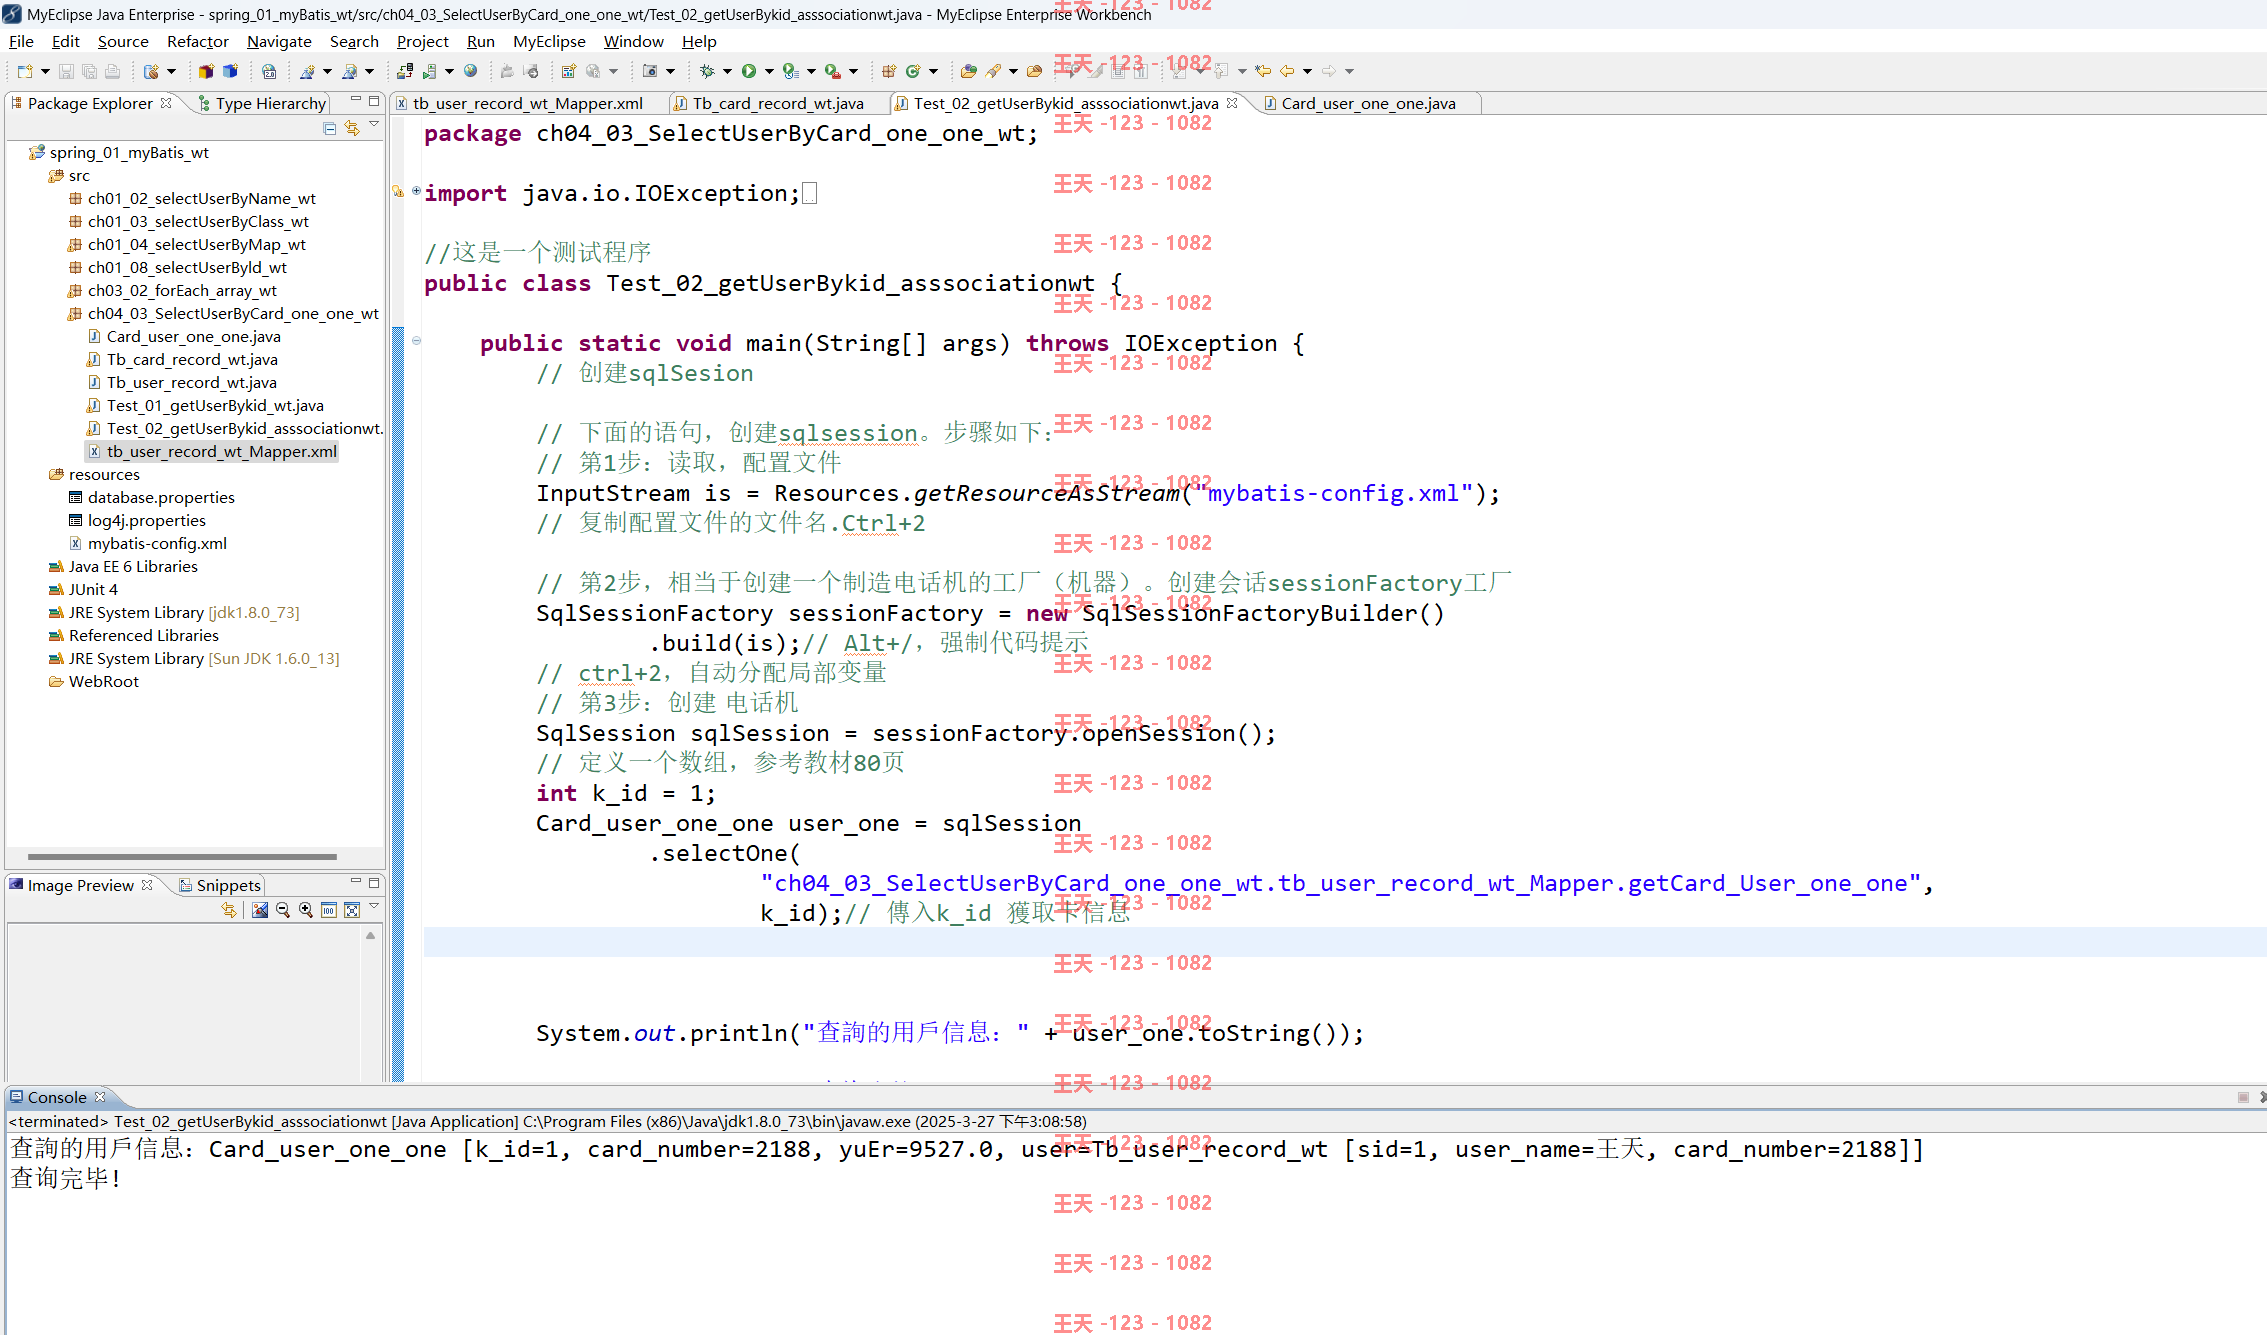Open the Image Preview view menu triangle
Screen dimensions: 2267x1335
click(x=374, y=906)
